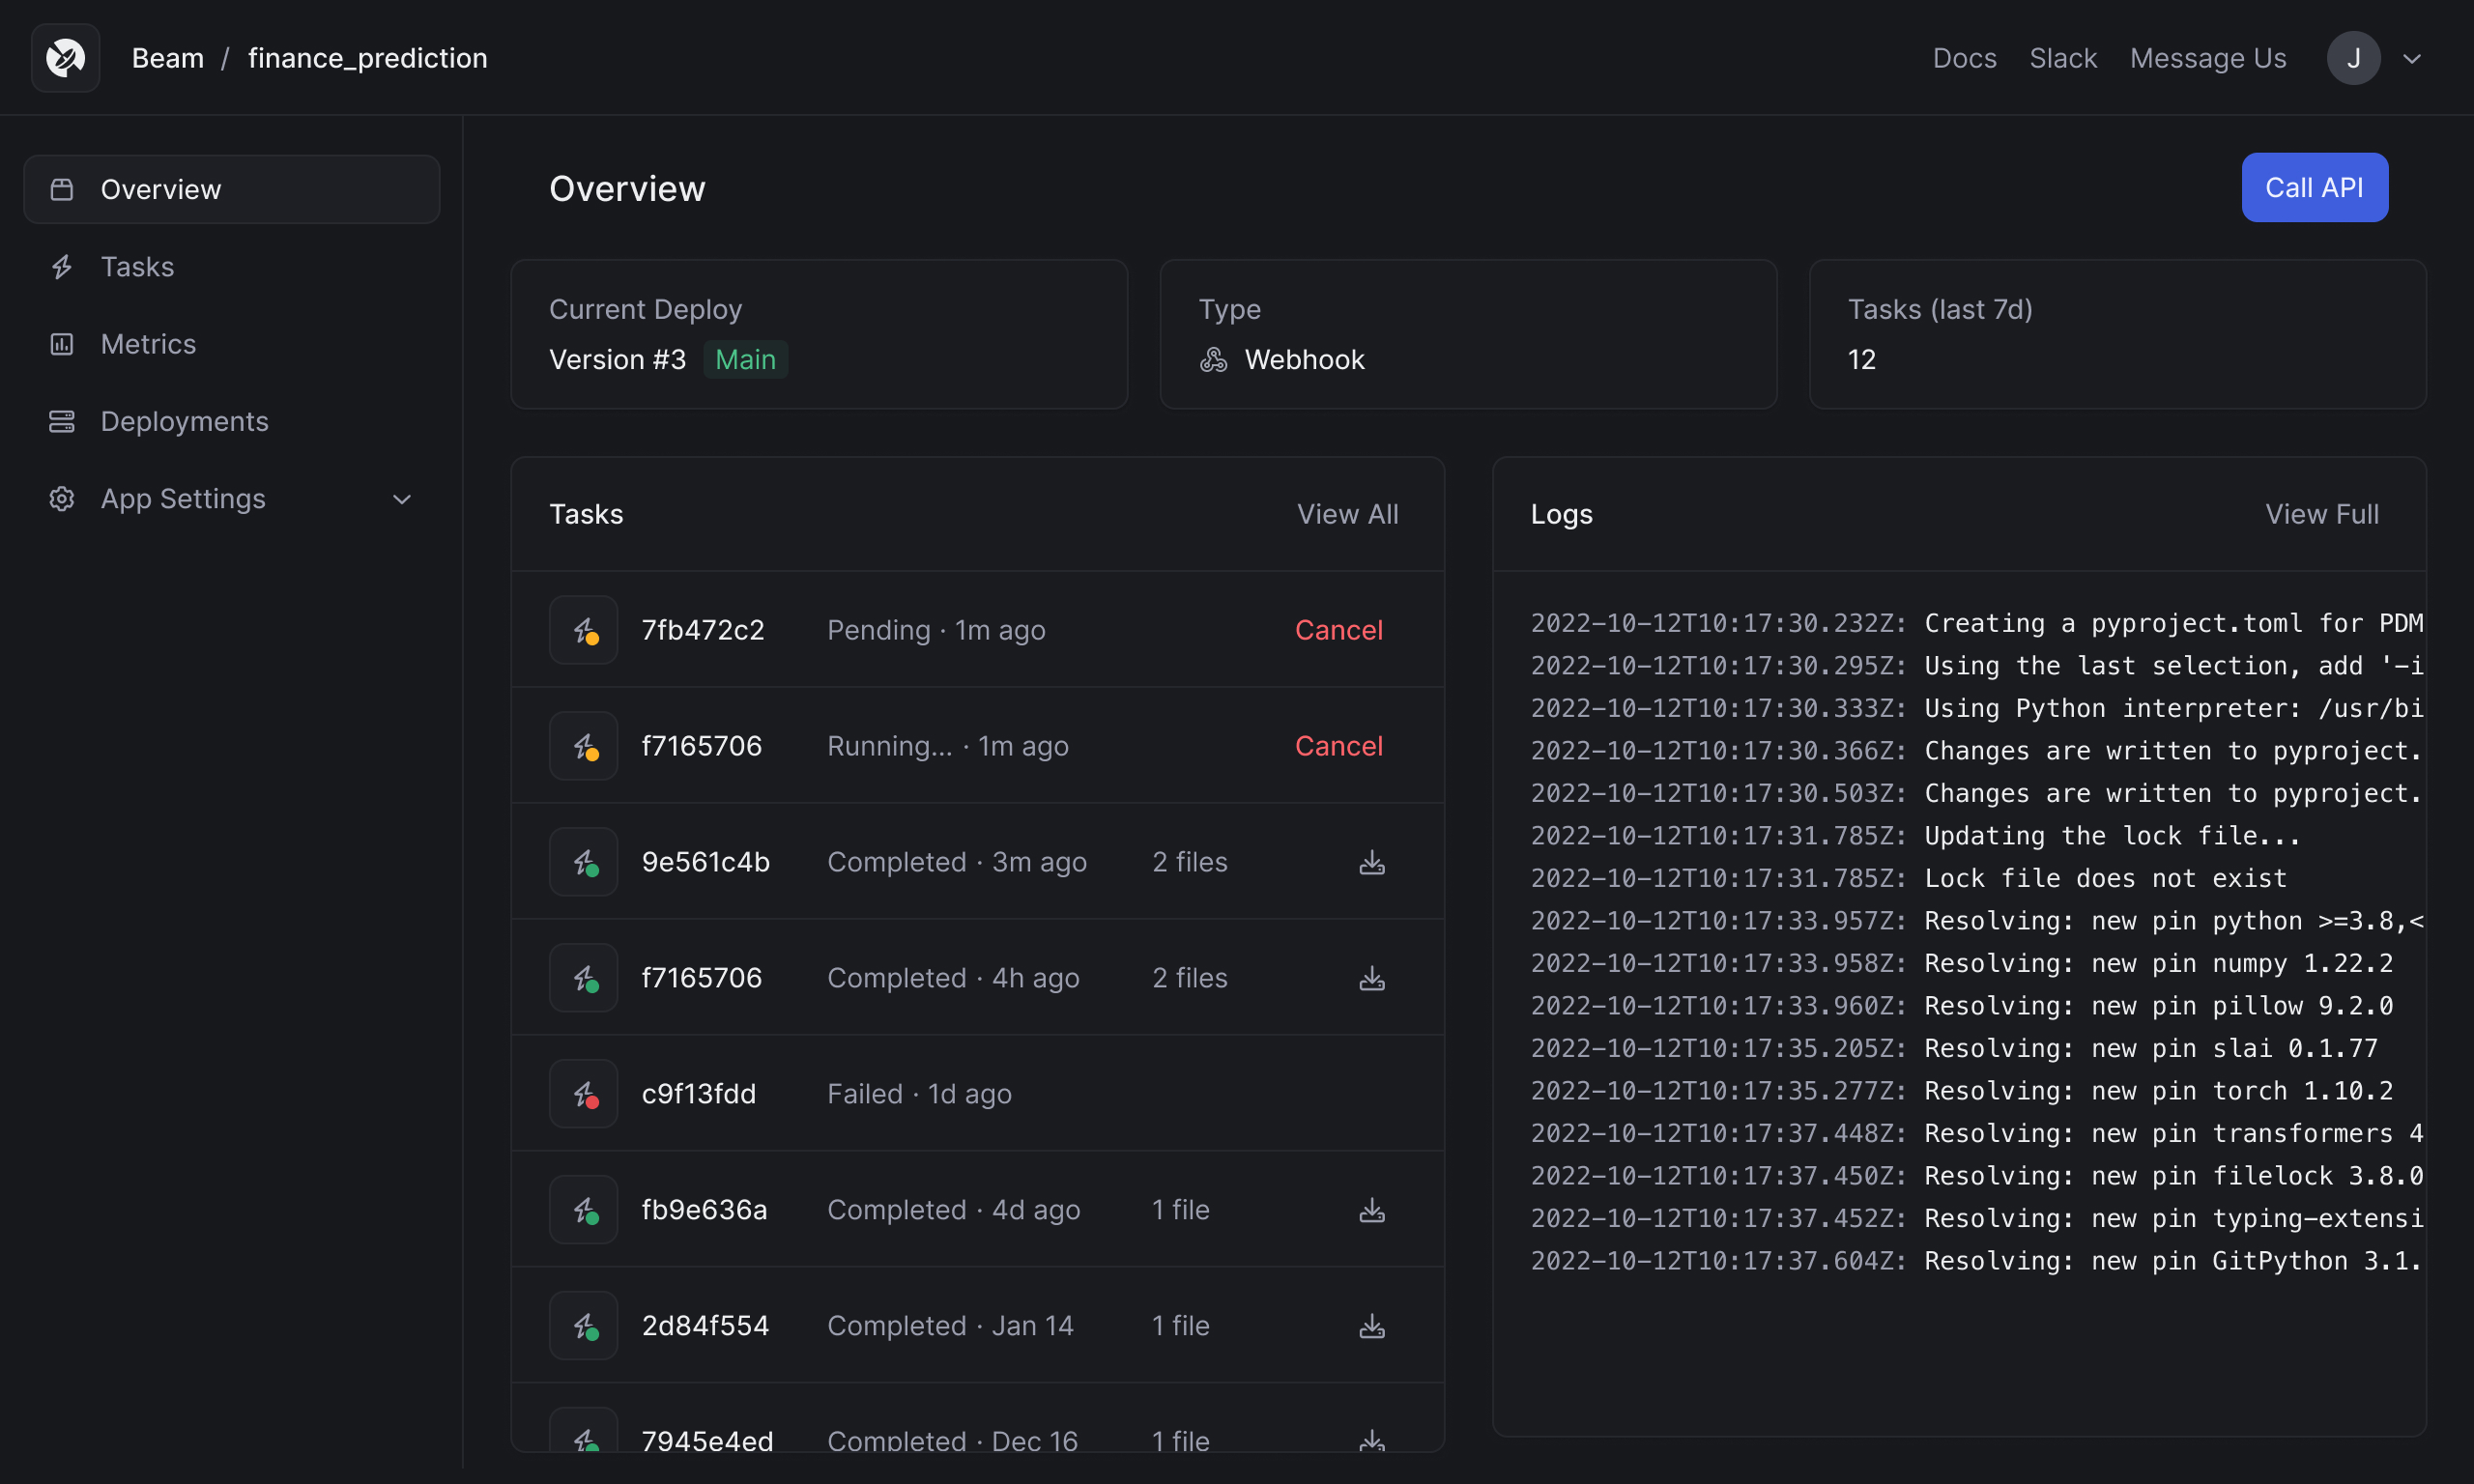Click the Webhook type icon
This screenshot has height=1484, width=2474.
[x=1213, y=359]
